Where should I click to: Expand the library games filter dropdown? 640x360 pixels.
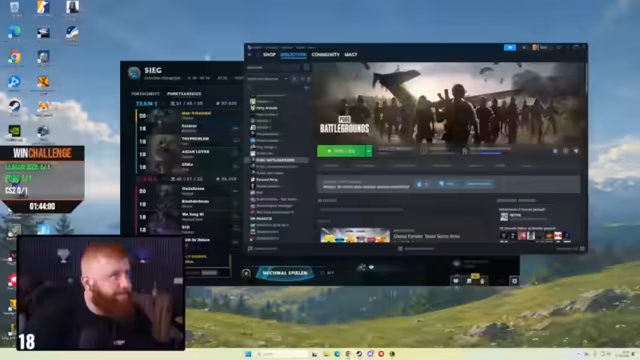click(267, 79)
